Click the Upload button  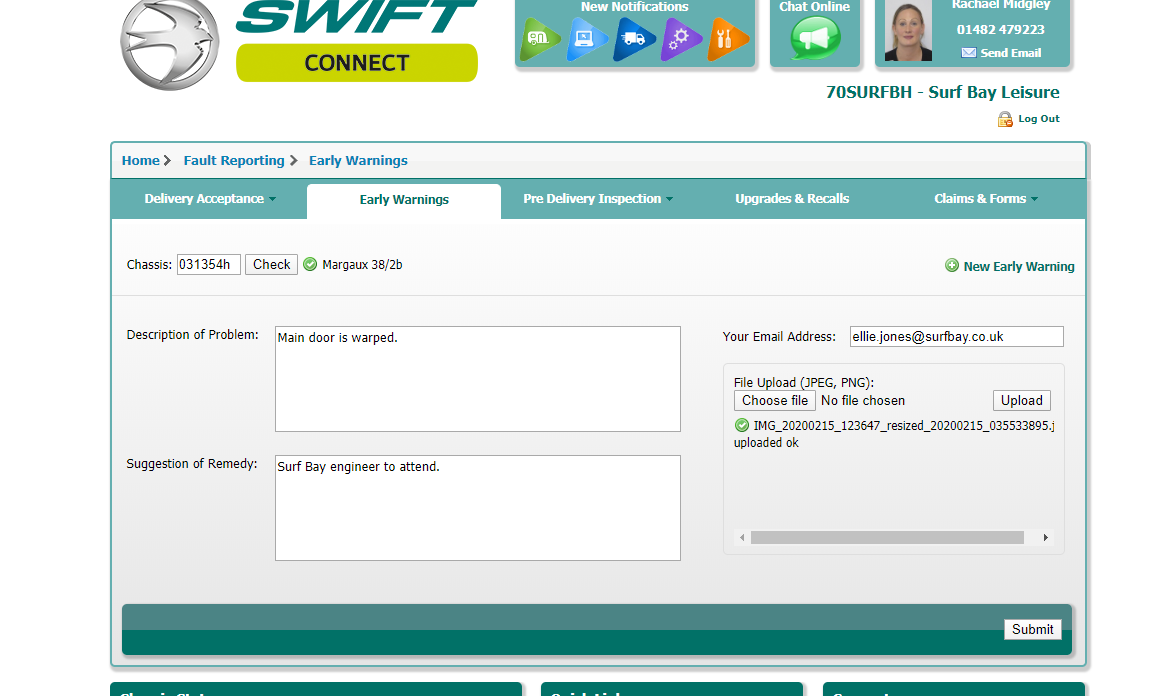1022,401
